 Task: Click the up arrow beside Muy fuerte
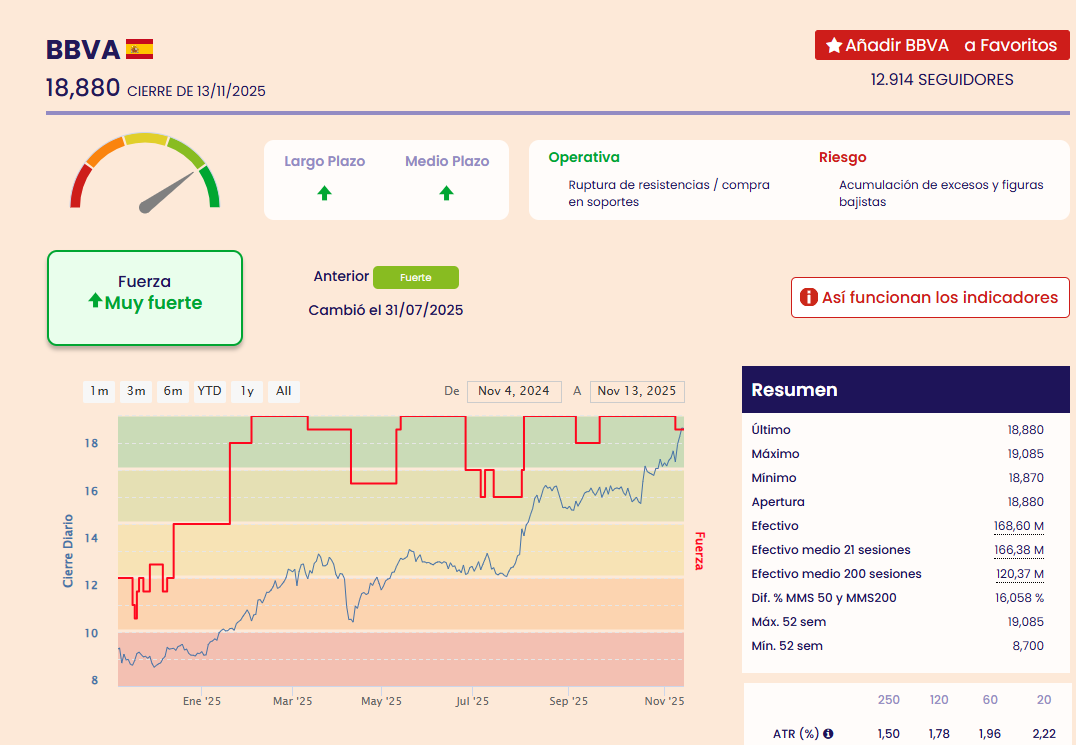[x=95, y=300]
